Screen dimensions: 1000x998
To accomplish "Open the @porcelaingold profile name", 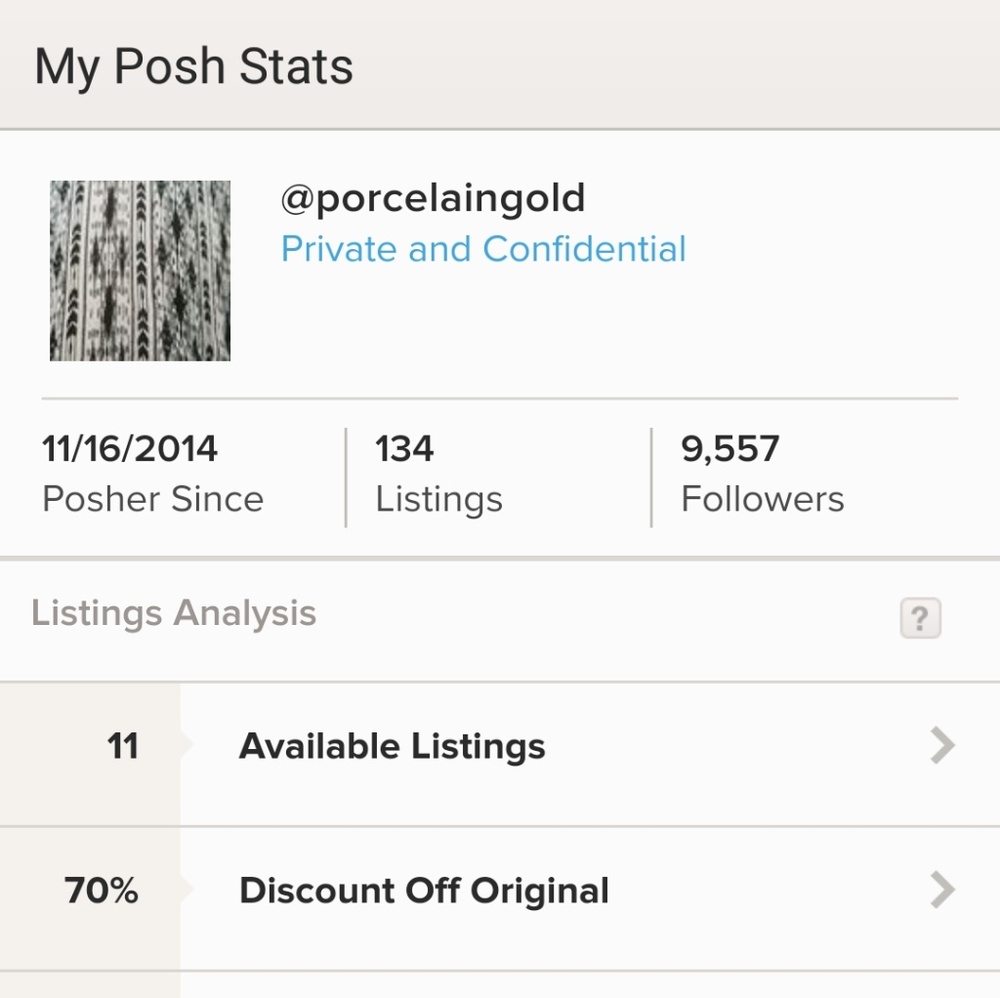I will (434, 198).
